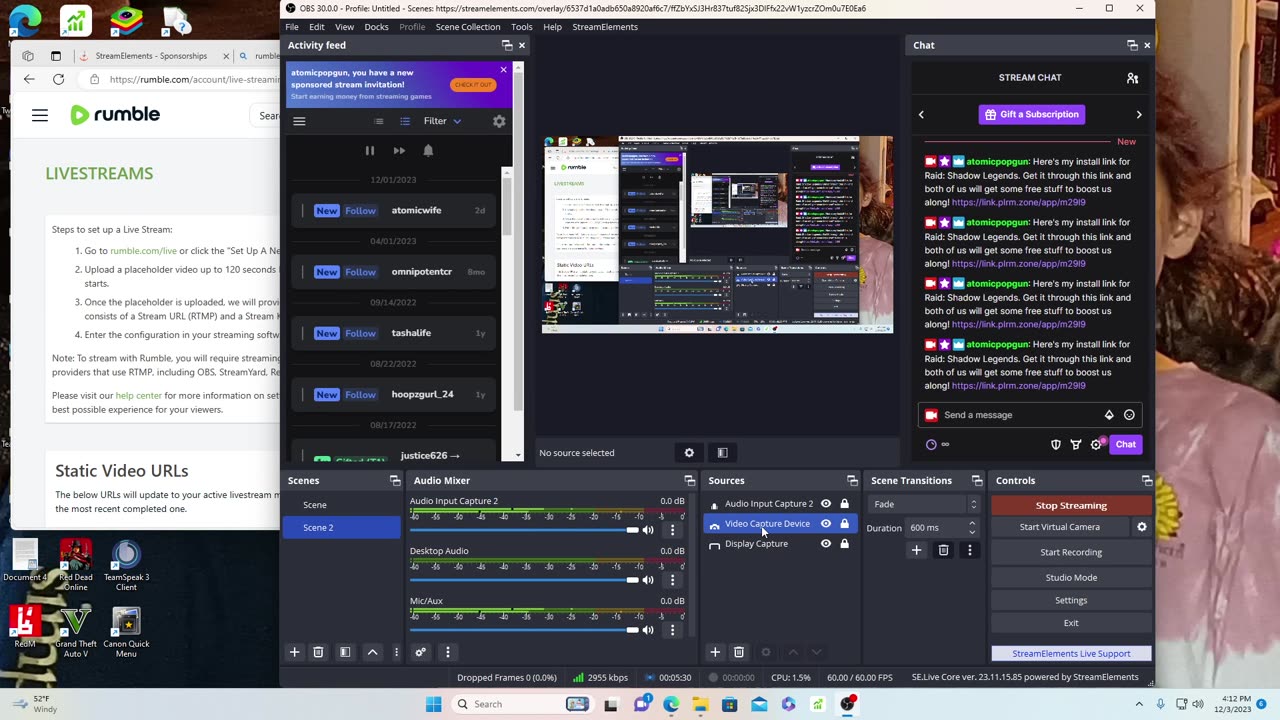Mute Audio Input Capture 2 speaker icon
This screenshot has width=1280, height=720.
(648, 530)
